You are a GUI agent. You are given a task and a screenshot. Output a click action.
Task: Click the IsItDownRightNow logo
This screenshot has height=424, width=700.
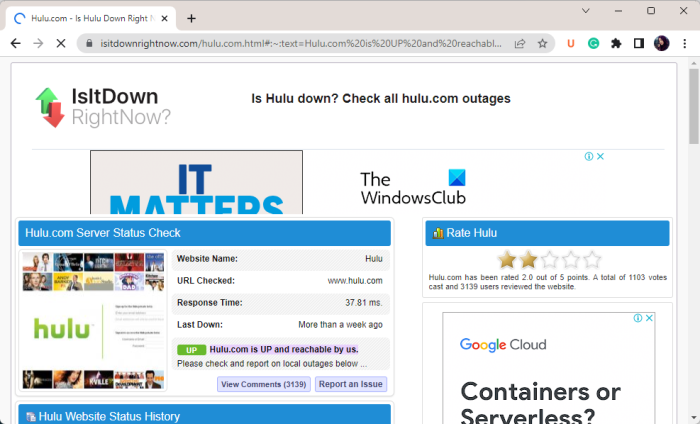[x=103, y=107]
